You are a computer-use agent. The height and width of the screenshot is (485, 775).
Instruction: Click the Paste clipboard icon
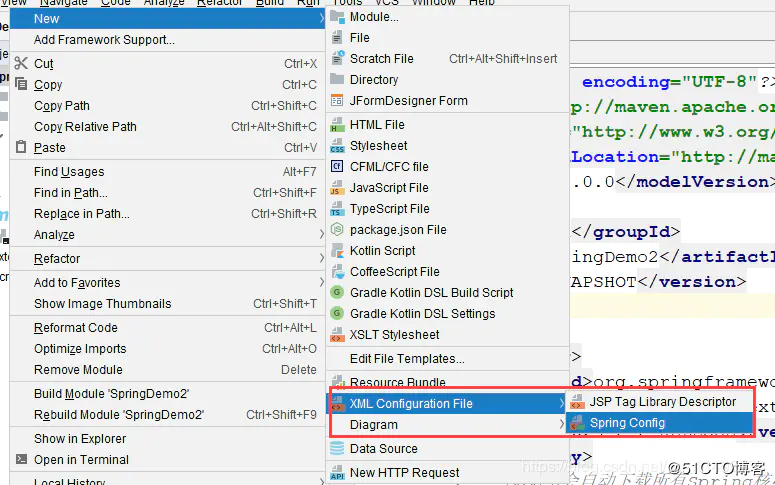[21, 147]
